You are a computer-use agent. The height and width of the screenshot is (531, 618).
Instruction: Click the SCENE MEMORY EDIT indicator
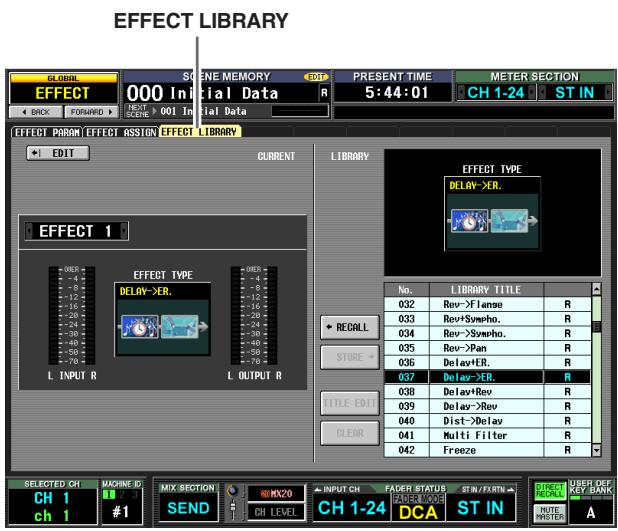click(x=316, y=77)
